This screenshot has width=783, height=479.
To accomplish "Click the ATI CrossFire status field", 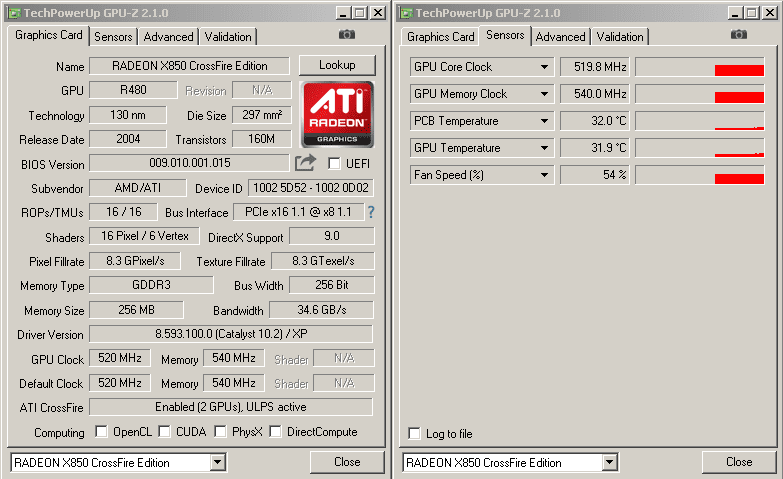I will point(231,407).
